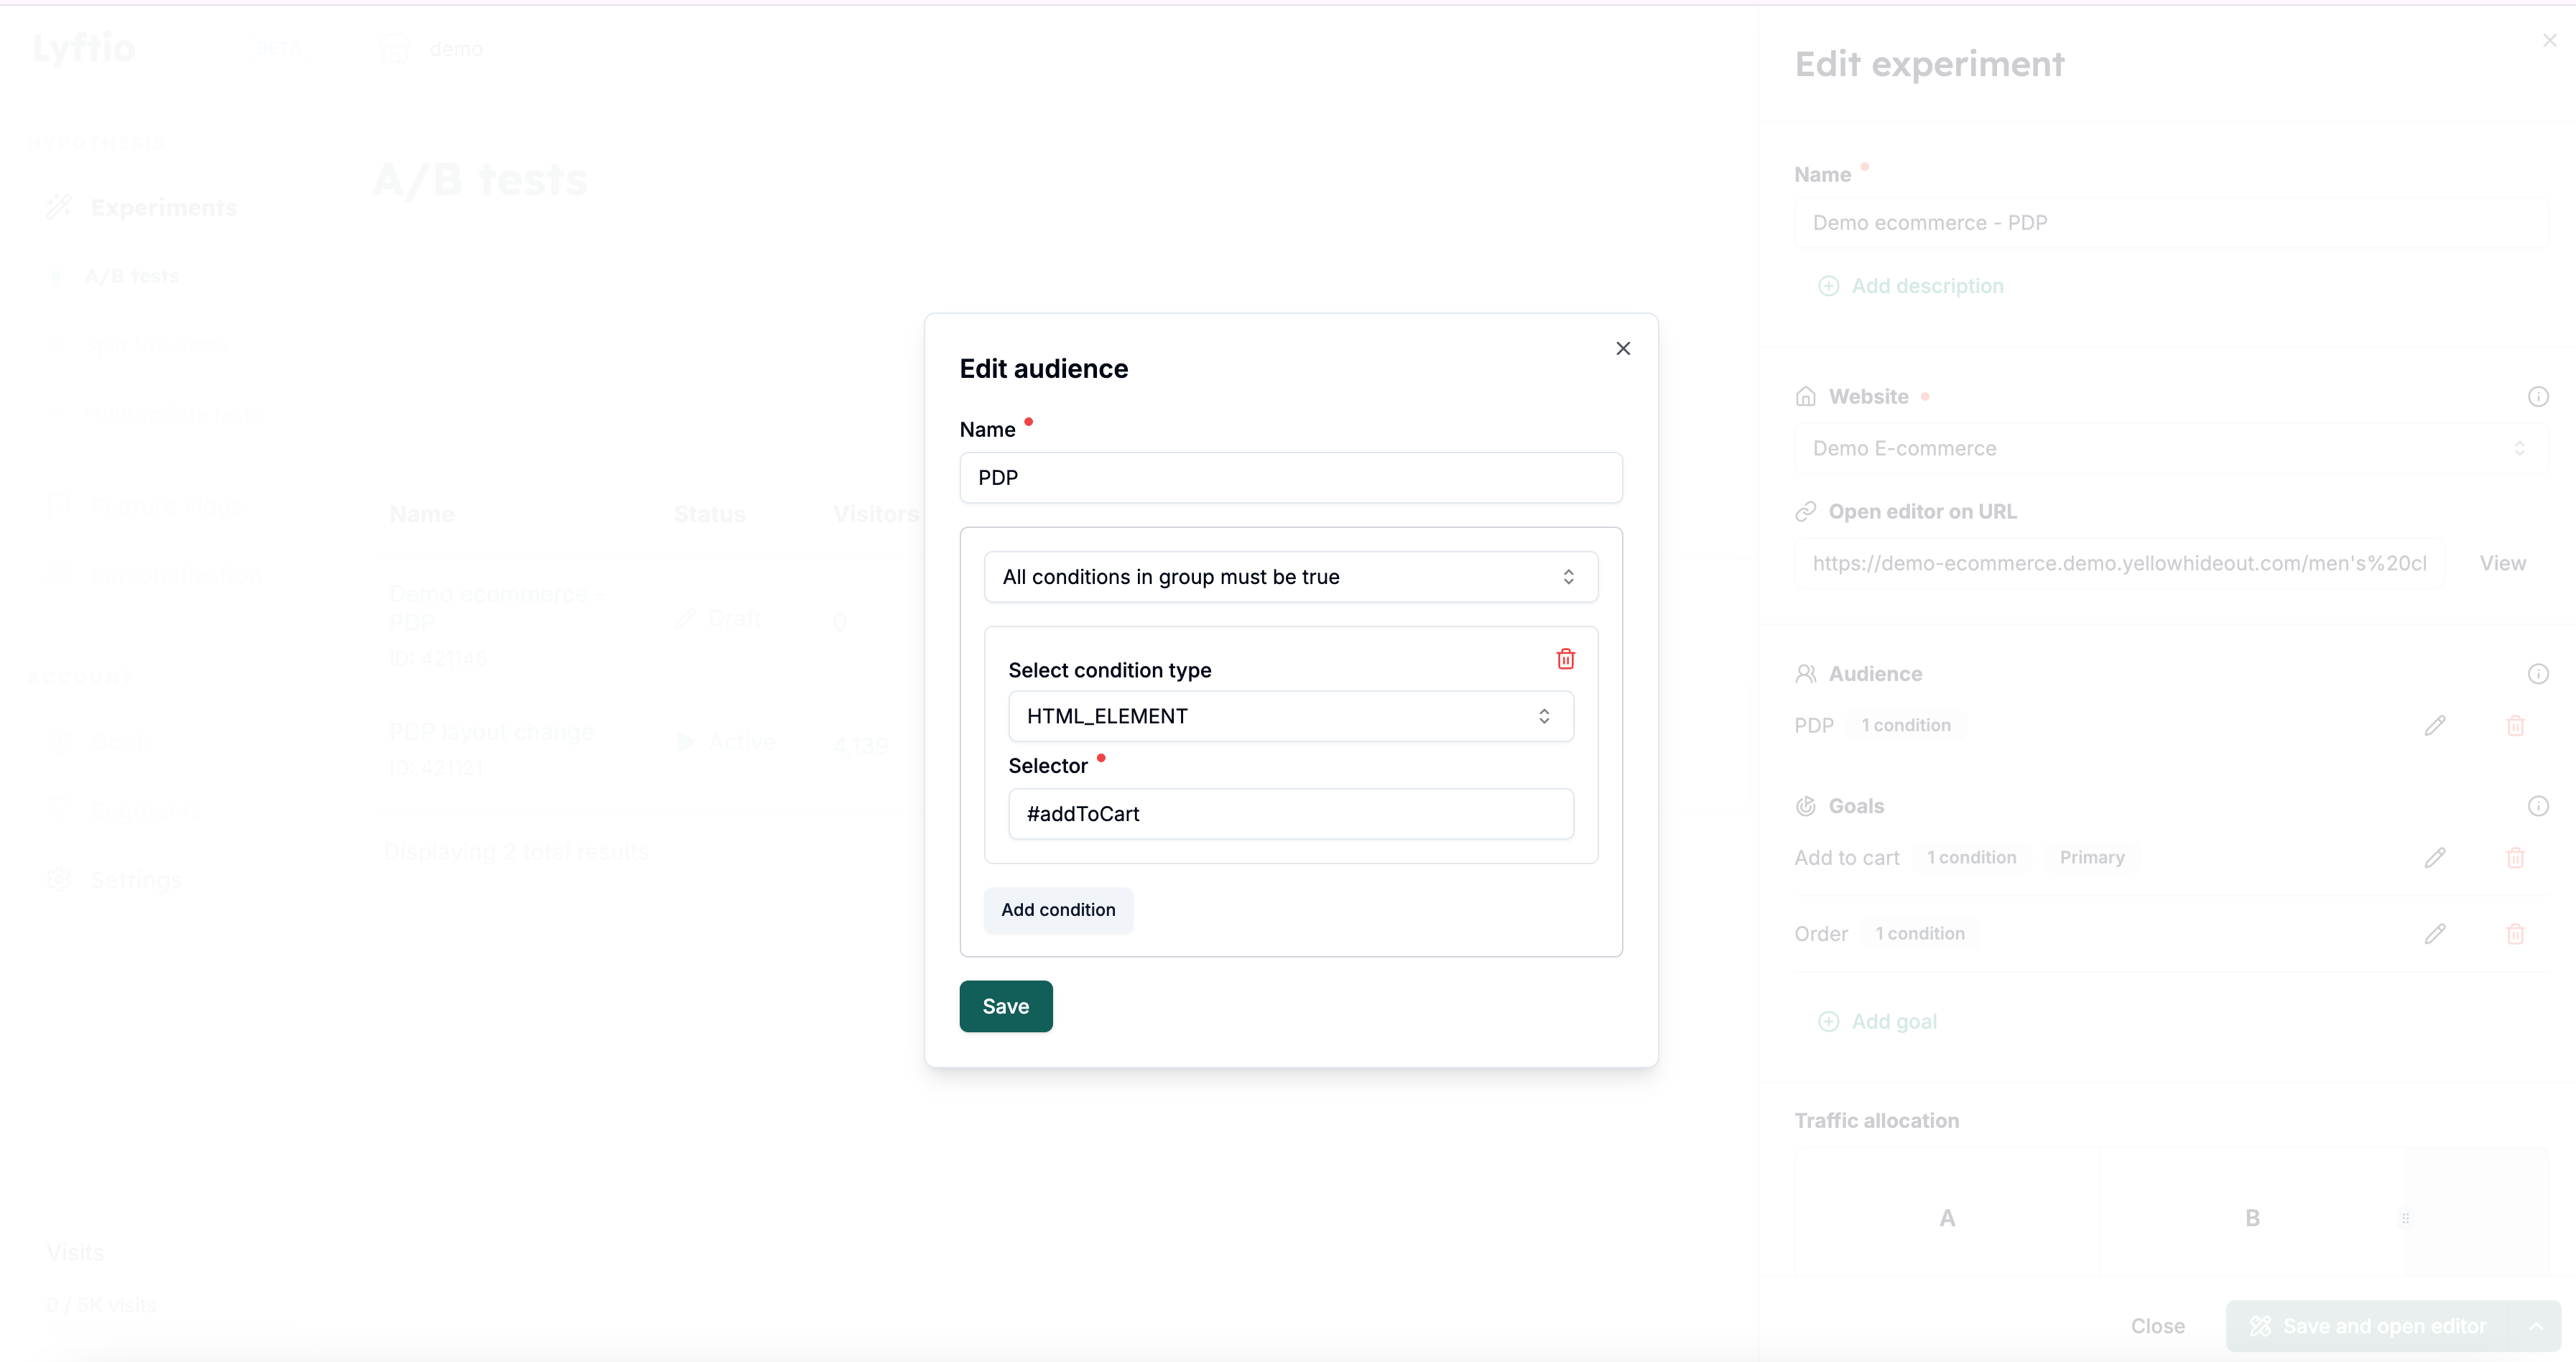Open the condition group logic dropdown
Image resolution: width=2576 pixels, height=1362 pixels.
tap(1290, 577)
